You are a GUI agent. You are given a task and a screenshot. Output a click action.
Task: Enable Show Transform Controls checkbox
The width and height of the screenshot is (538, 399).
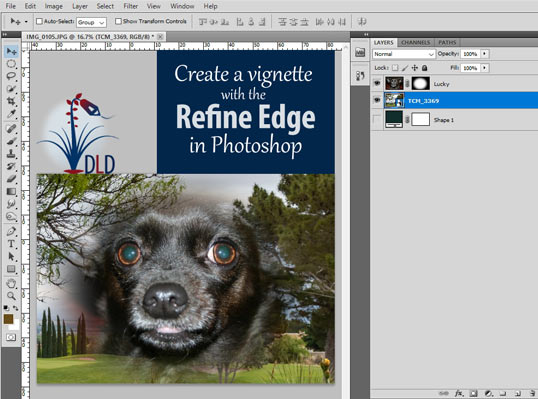118,22
